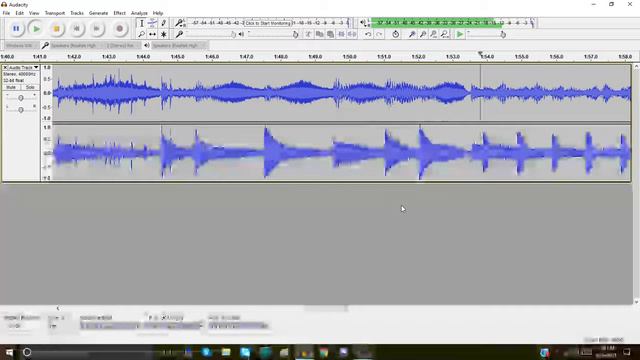Viewport: 640px width, 360px height.
Task: Select the Envelope tool
Action: click(152, 23)
